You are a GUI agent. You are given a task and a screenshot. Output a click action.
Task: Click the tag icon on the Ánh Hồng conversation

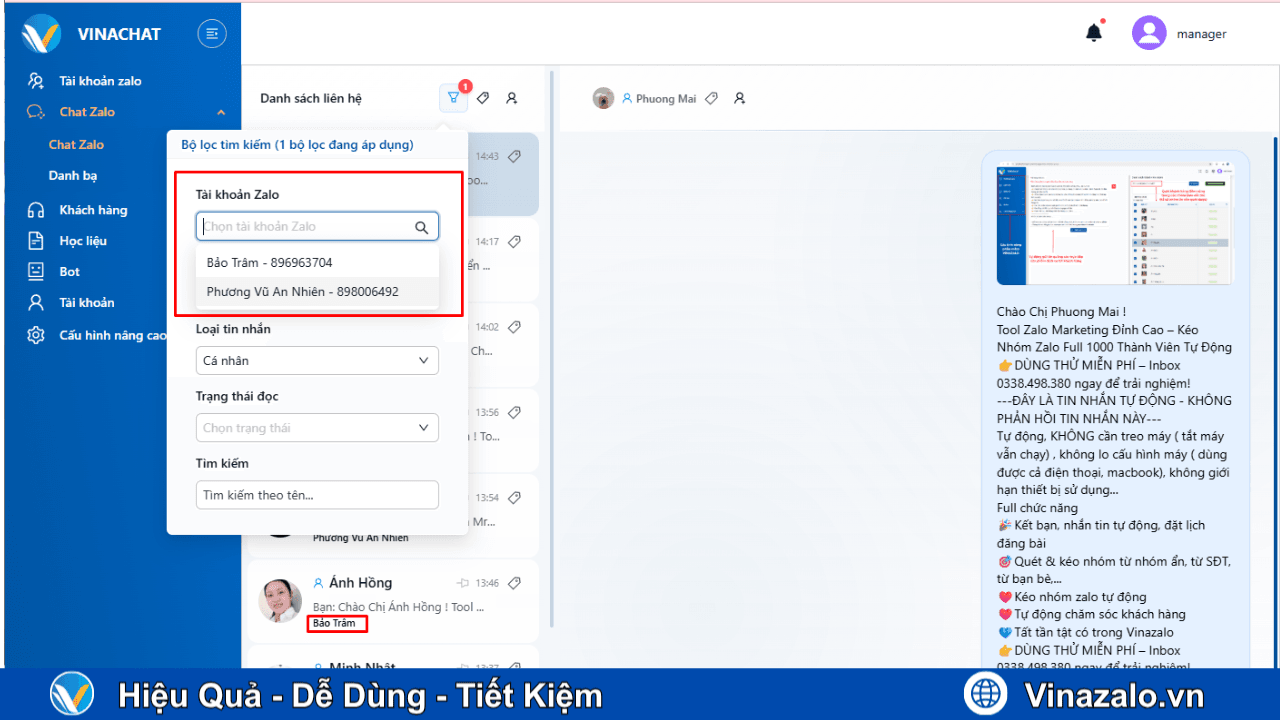(515, 582)
